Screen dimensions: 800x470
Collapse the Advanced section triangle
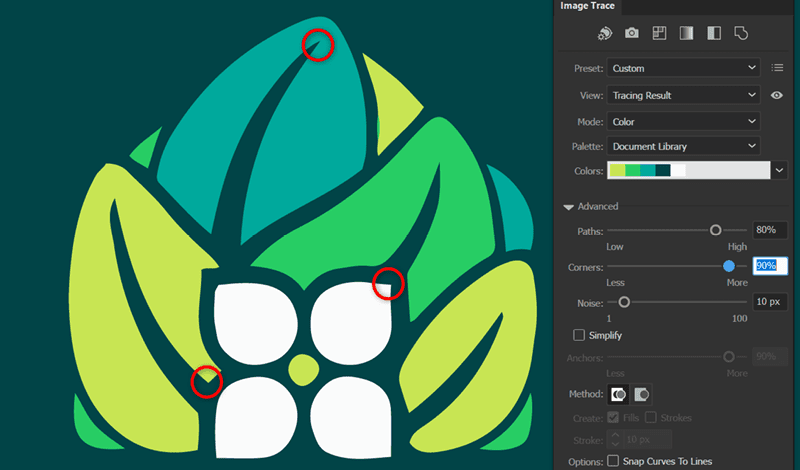pyautogui.click(x=568, y=207)
